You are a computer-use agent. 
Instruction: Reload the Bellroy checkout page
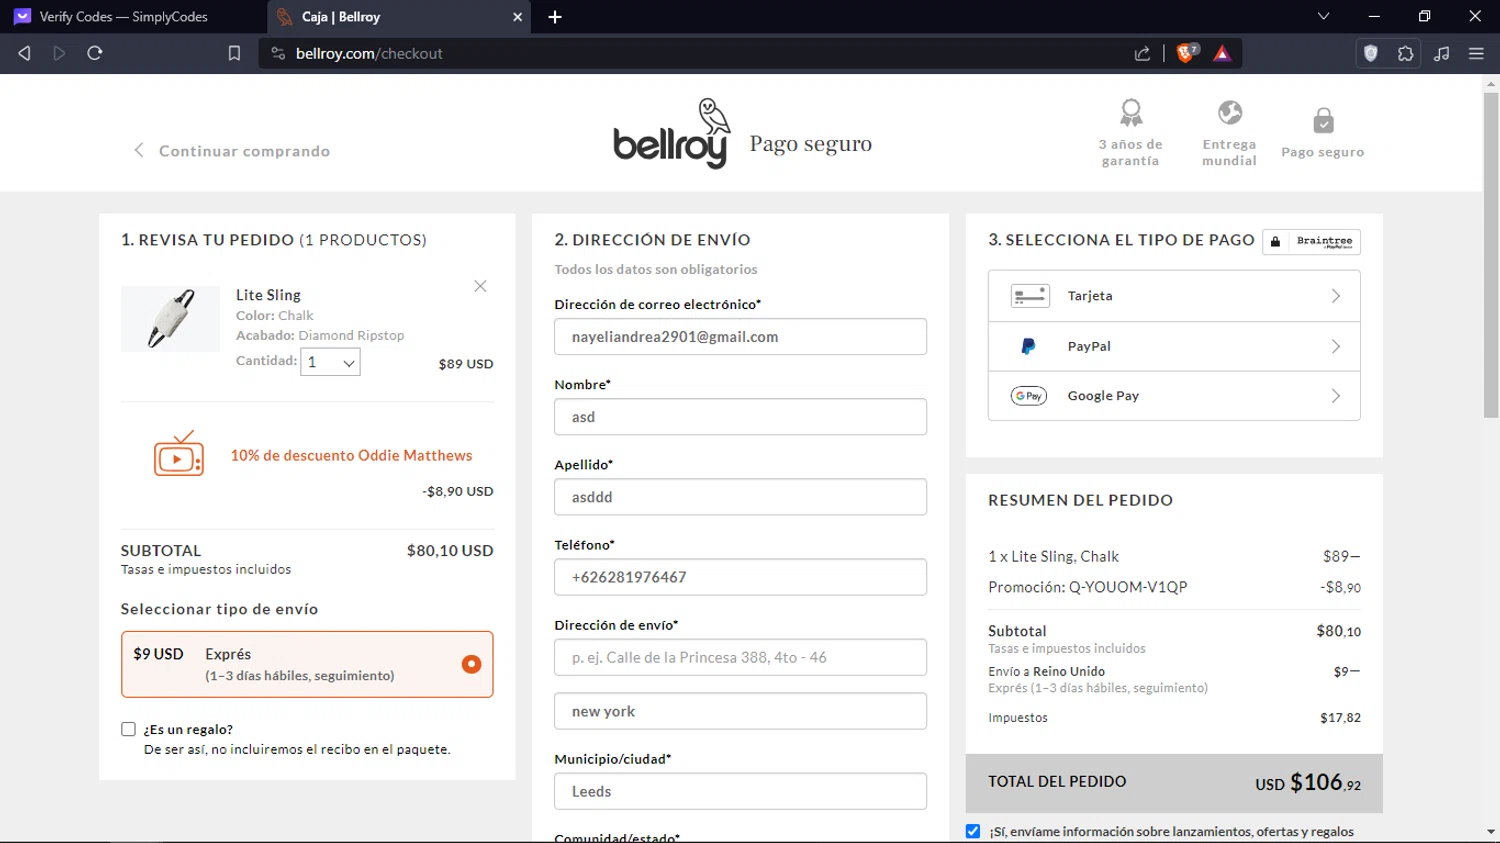pos(95,53)
